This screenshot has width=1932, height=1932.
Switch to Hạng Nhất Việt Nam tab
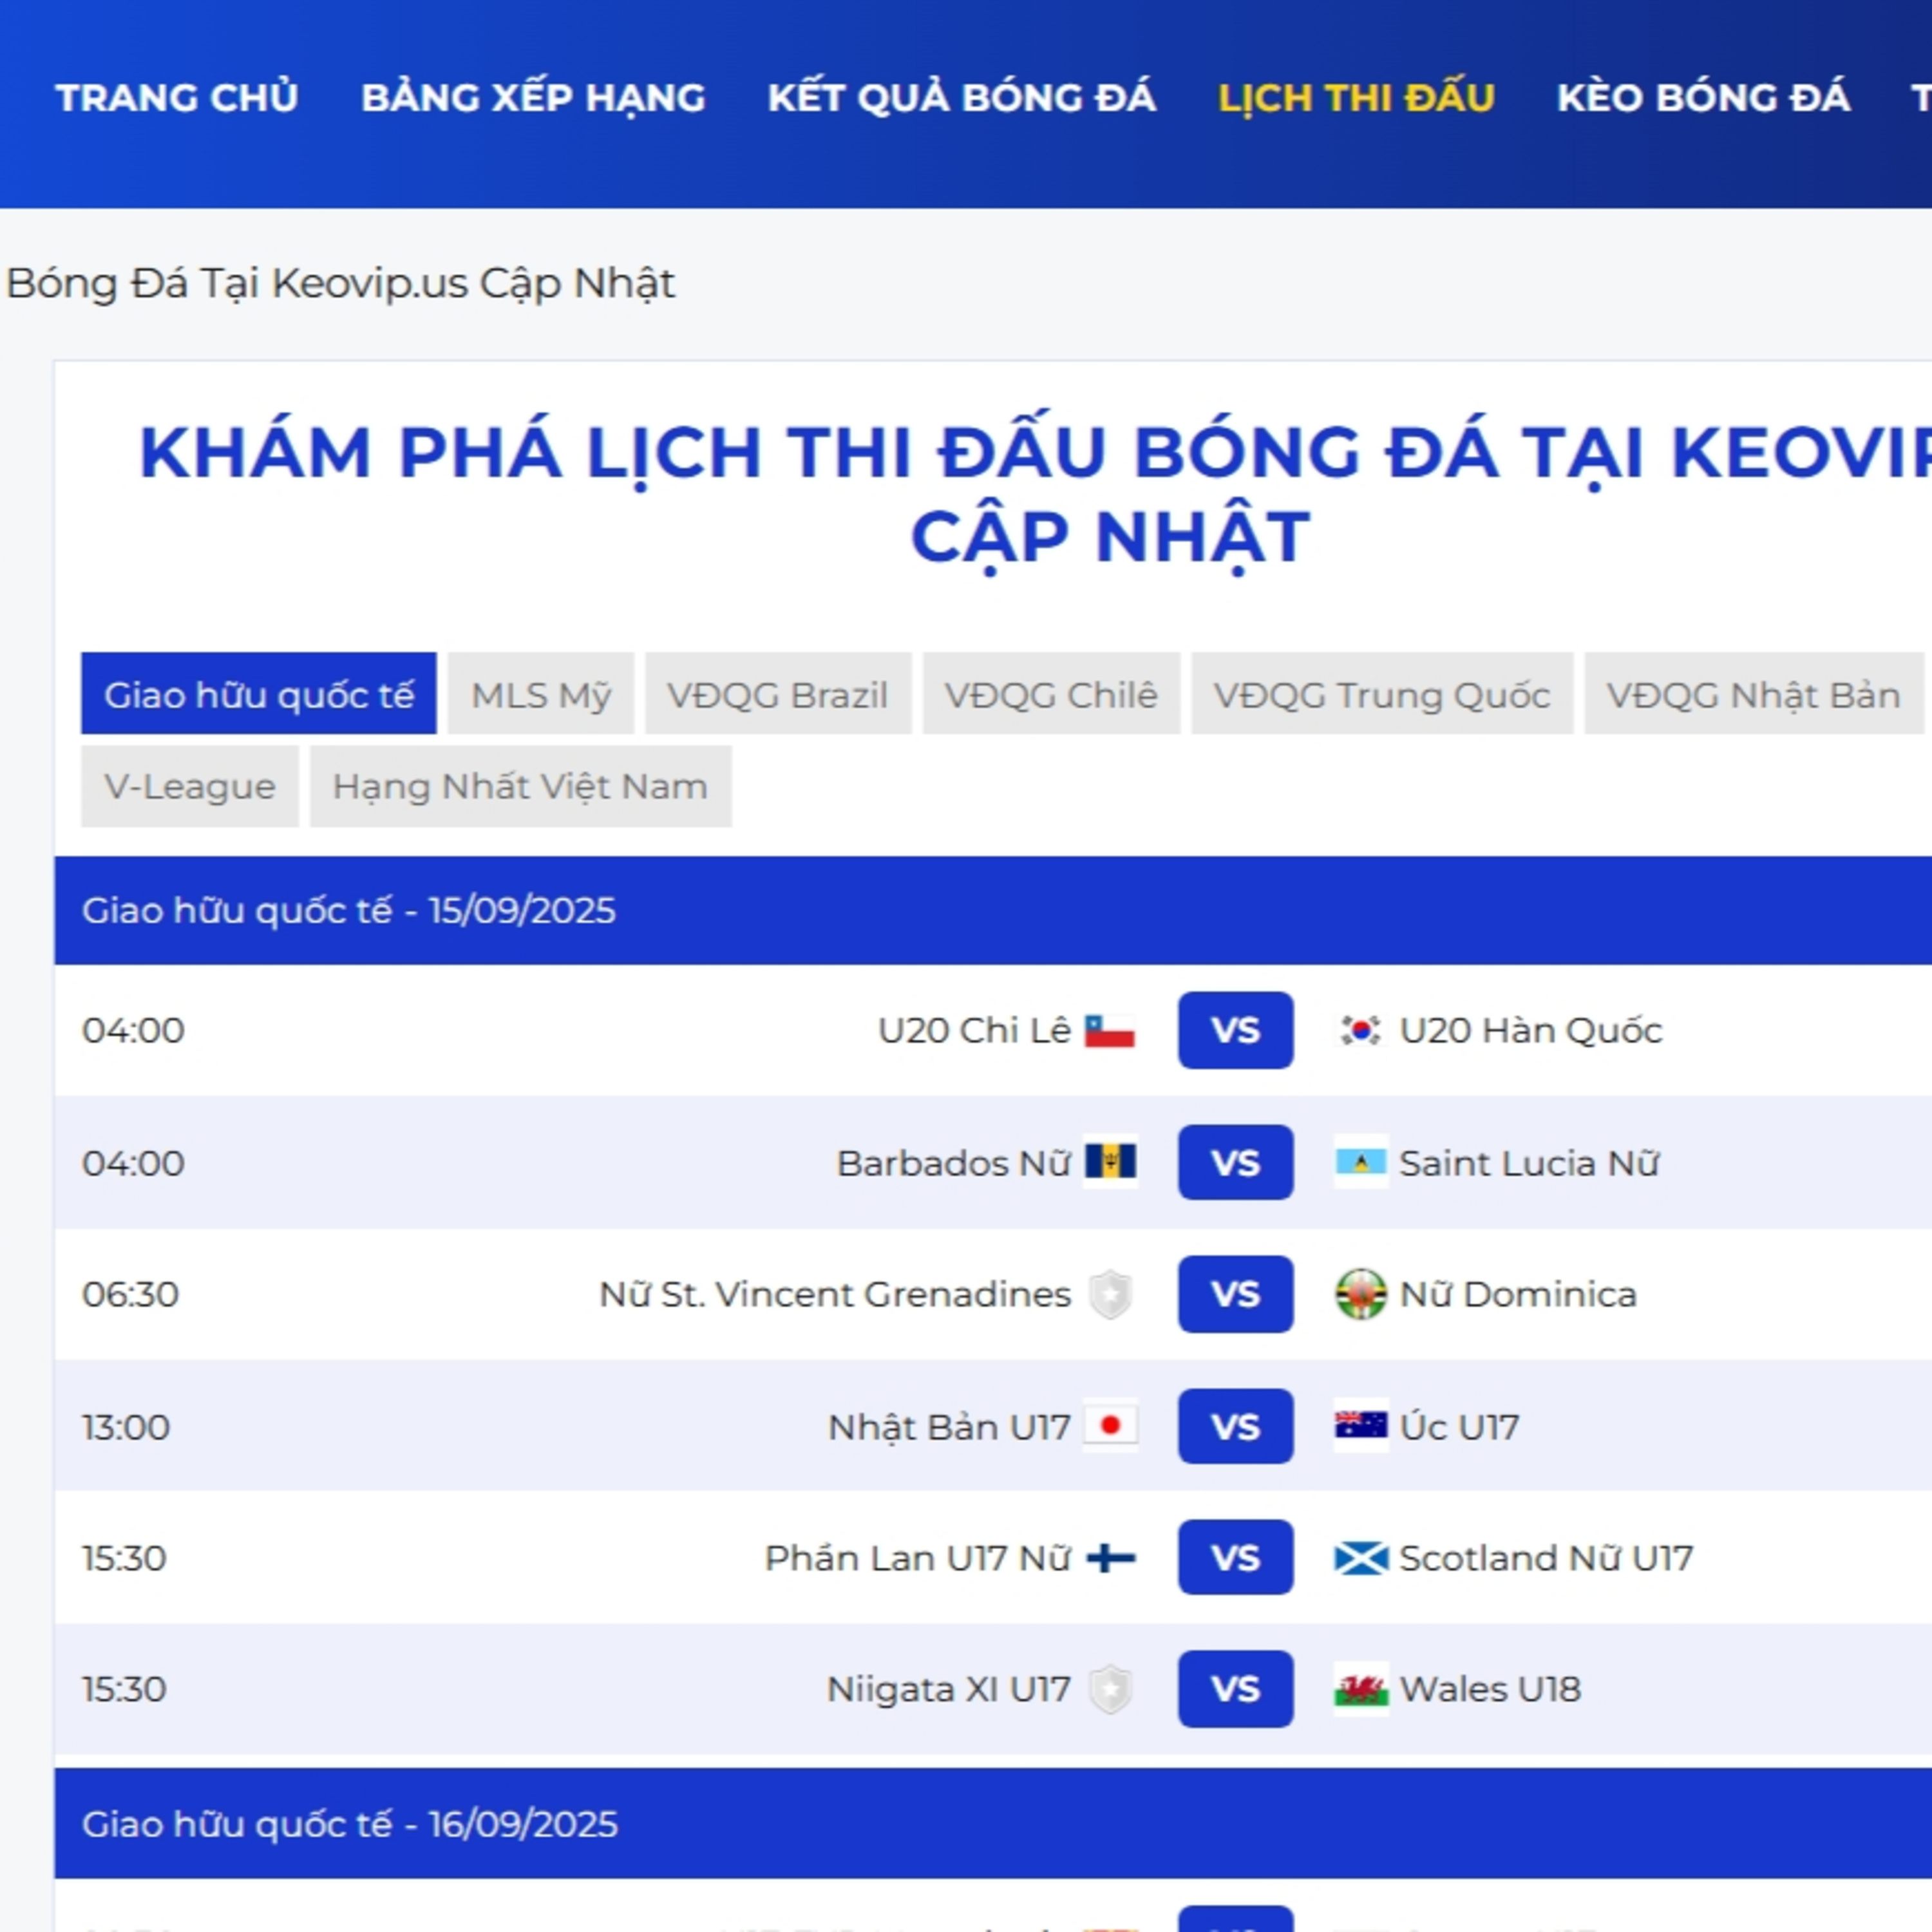pos(520,786)
